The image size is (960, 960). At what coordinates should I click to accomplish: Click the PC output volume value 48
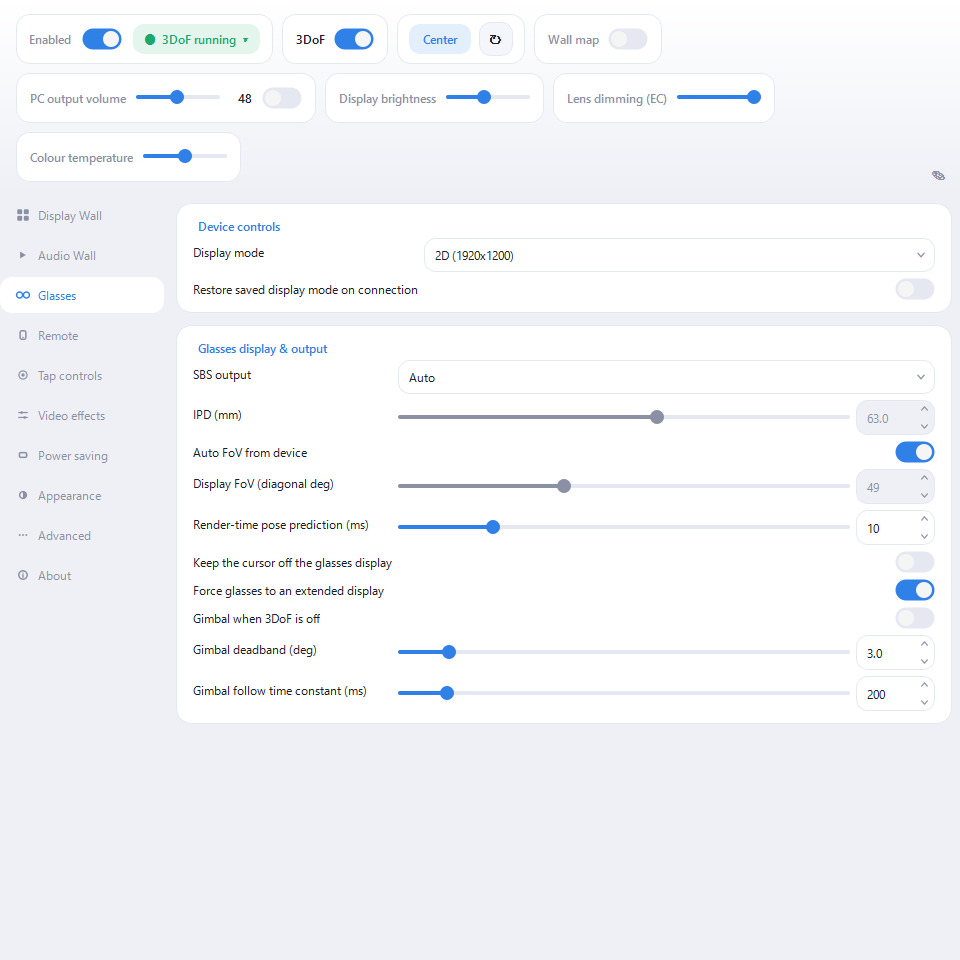[x=244, y=99]
